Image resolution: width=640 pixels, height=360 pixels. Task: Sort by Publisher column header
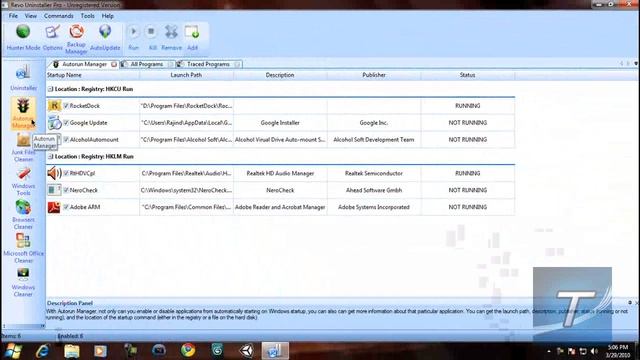point(374,75)
